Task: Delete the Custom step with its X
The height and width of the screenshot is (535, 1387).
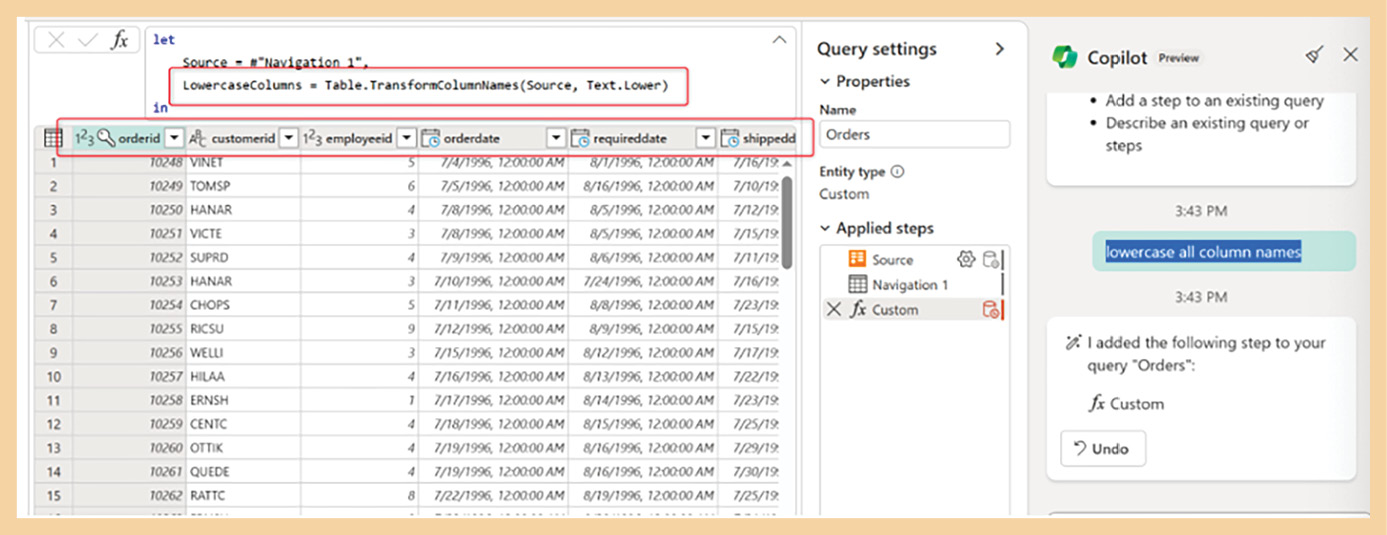Action: point(833,310)
